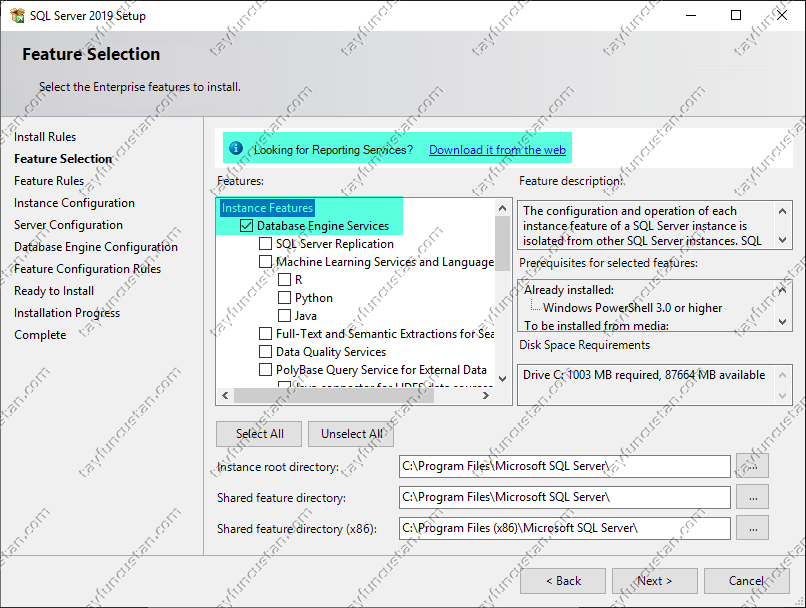This screenshot has width=806, height=608.
Task: Minimize the SQL Server 2019 Setup window
Action: (x=691, y=15)
